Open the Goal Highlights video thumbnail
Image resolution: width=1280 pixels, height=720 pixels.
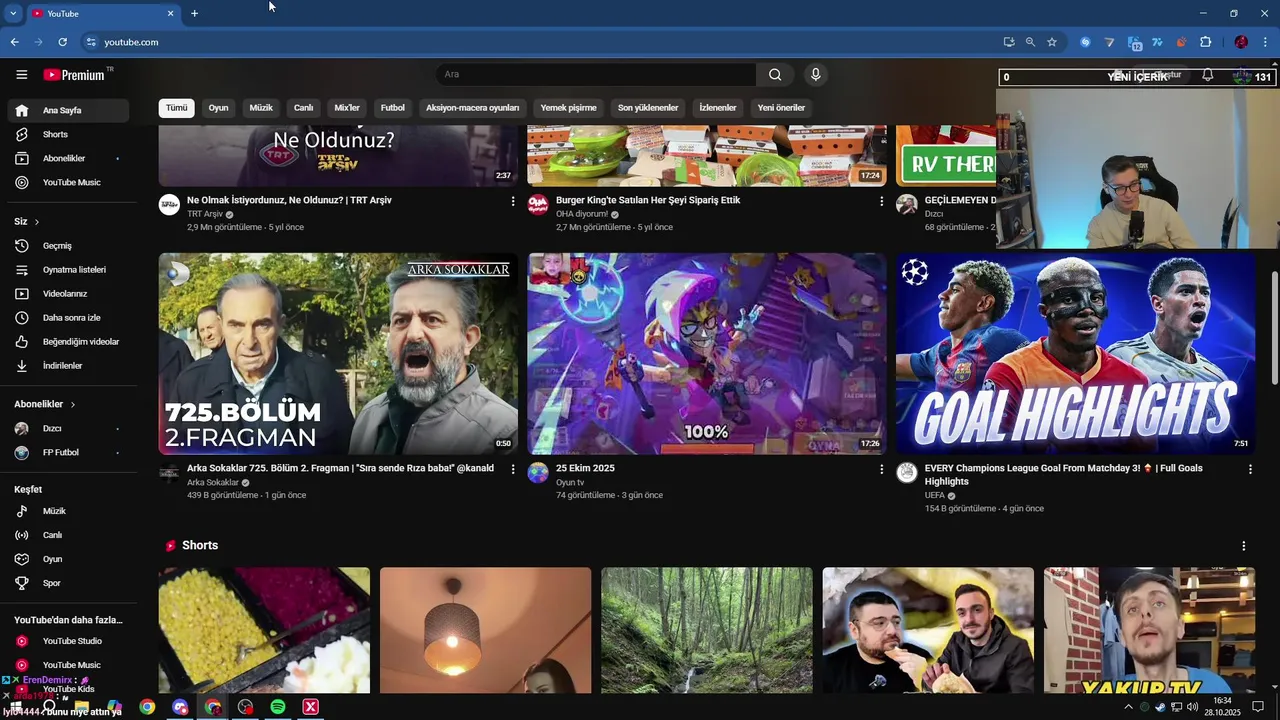(x=1076, y=354)
